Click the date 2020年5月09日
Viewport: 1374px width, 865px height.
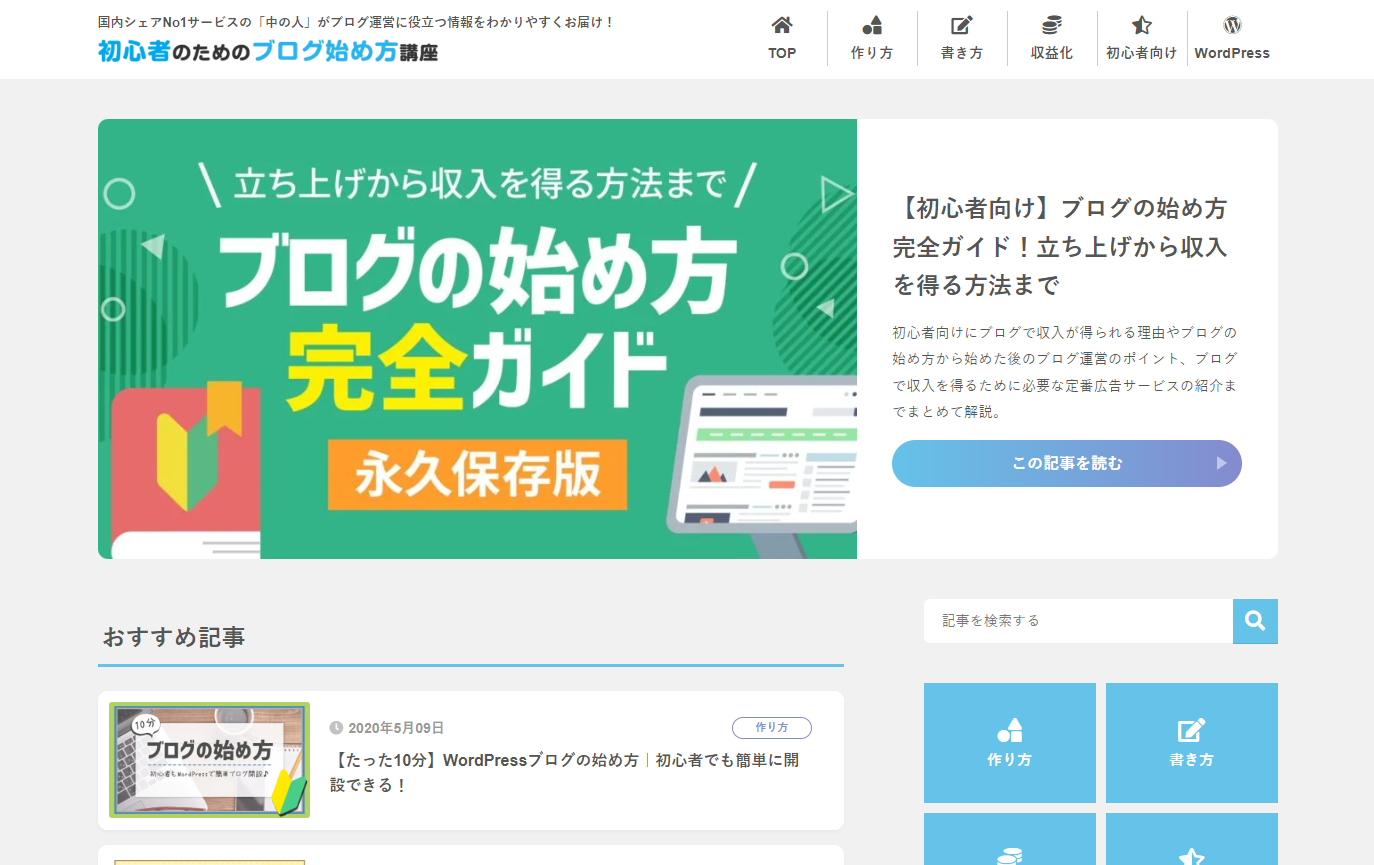tap(396, 728)
